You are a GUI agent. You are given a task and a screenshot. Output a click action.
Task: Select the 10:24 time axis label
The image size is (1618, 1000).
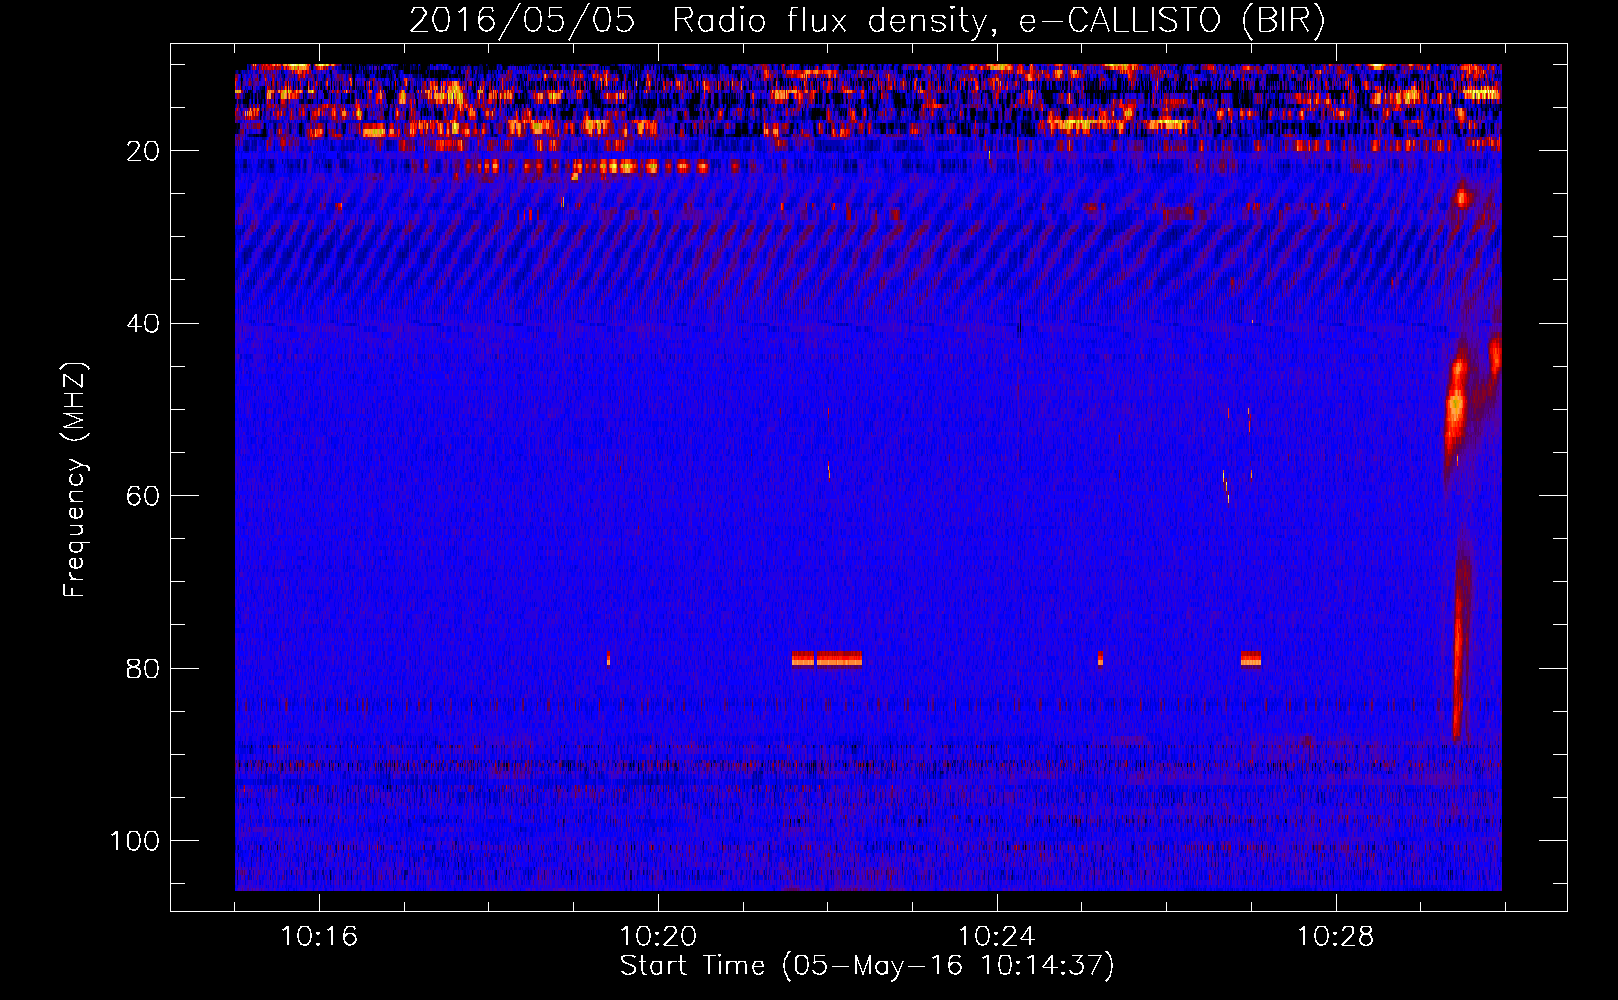pyautogui.click(x=997, y=937)
